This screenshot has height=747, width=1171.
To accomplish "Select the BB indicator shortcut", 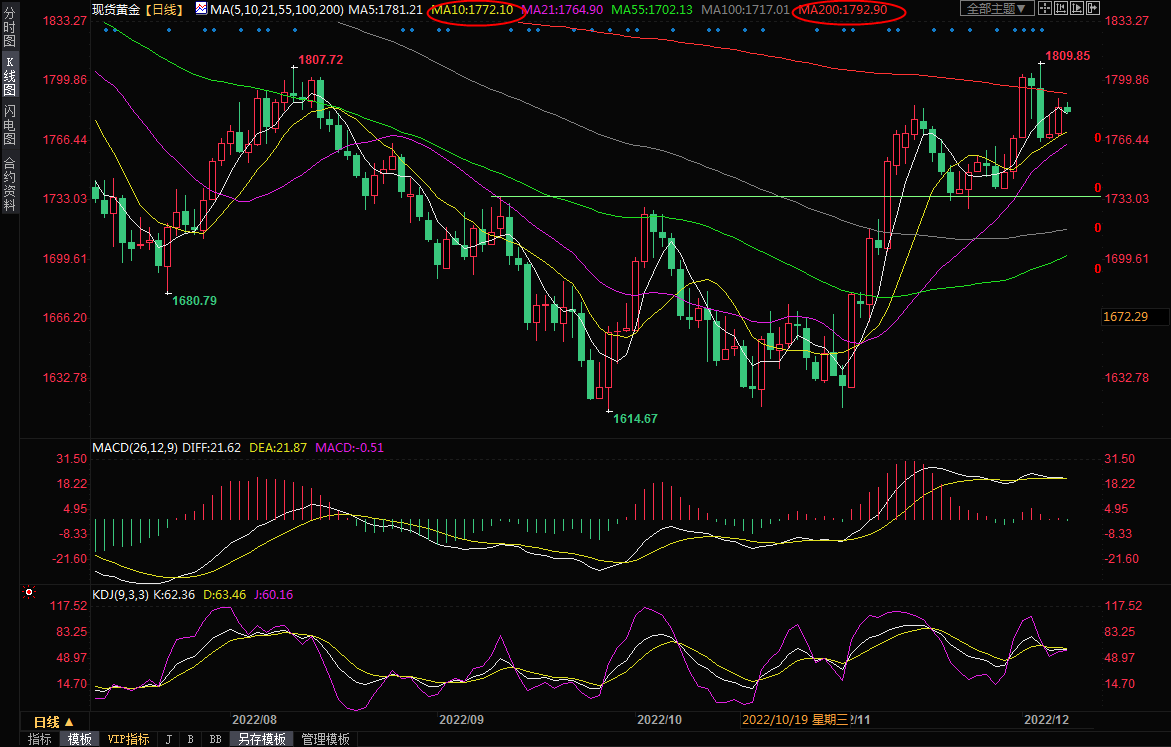I will point(215,739).
